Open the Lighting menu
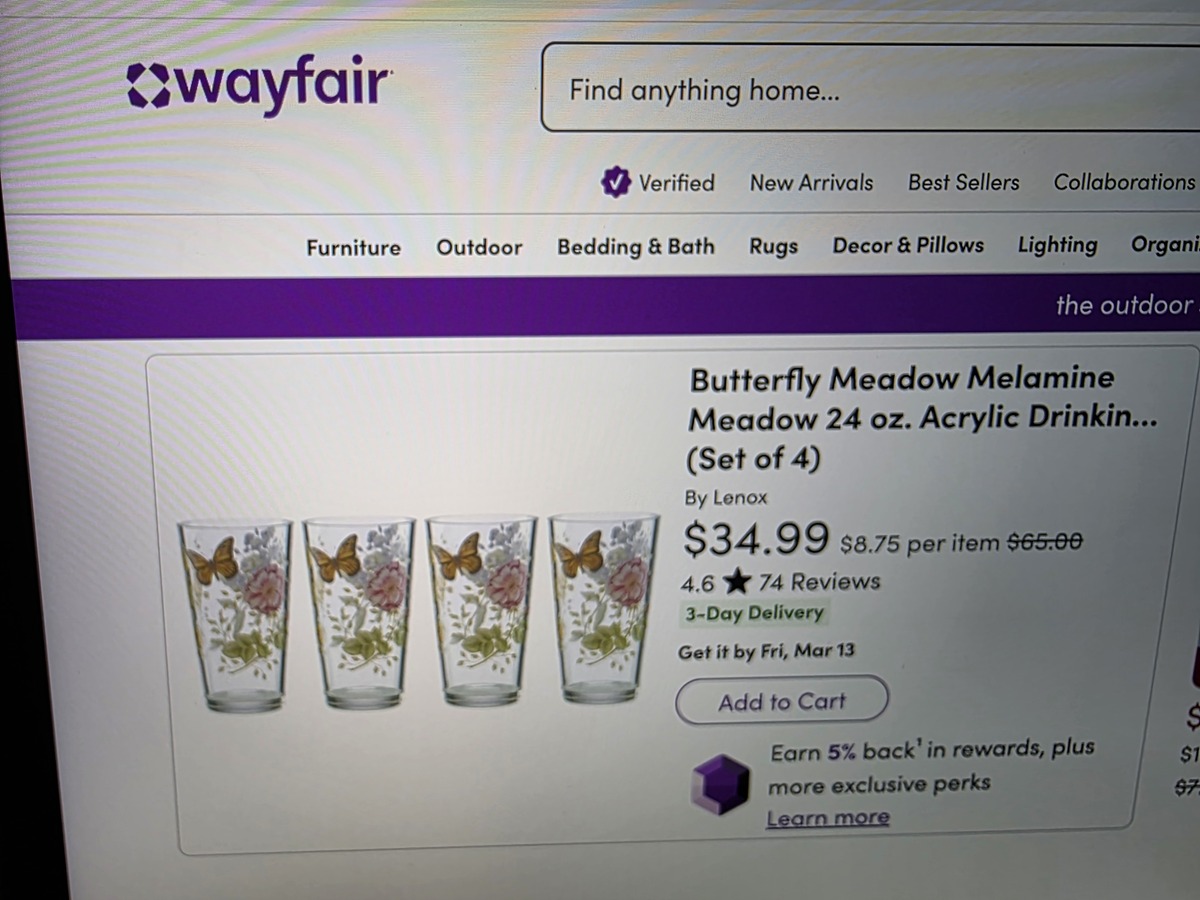This screenshot has height=900, width=1200. pos(1057,245)
